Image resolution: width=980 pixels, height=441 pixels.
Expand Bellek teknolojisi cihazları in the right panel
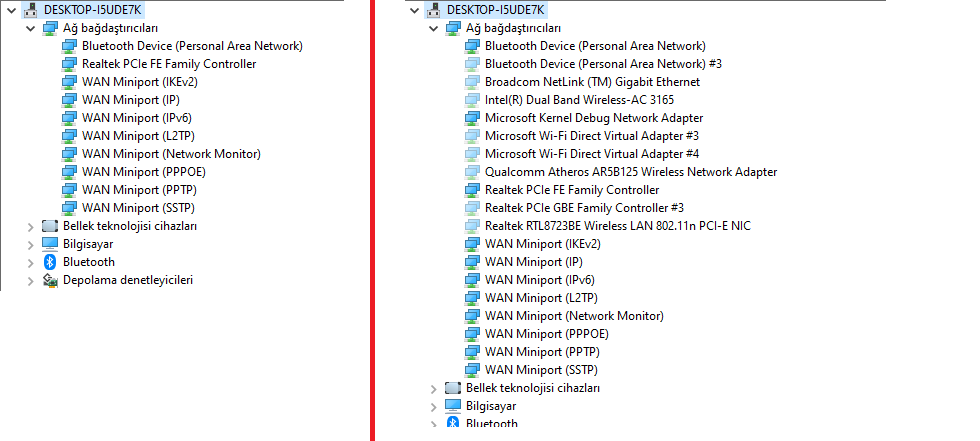[x=434, y=388]
